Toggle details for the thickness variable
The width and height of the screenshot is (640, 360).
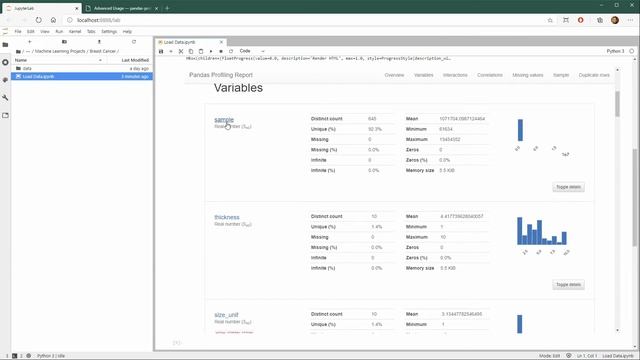(568, 284)
